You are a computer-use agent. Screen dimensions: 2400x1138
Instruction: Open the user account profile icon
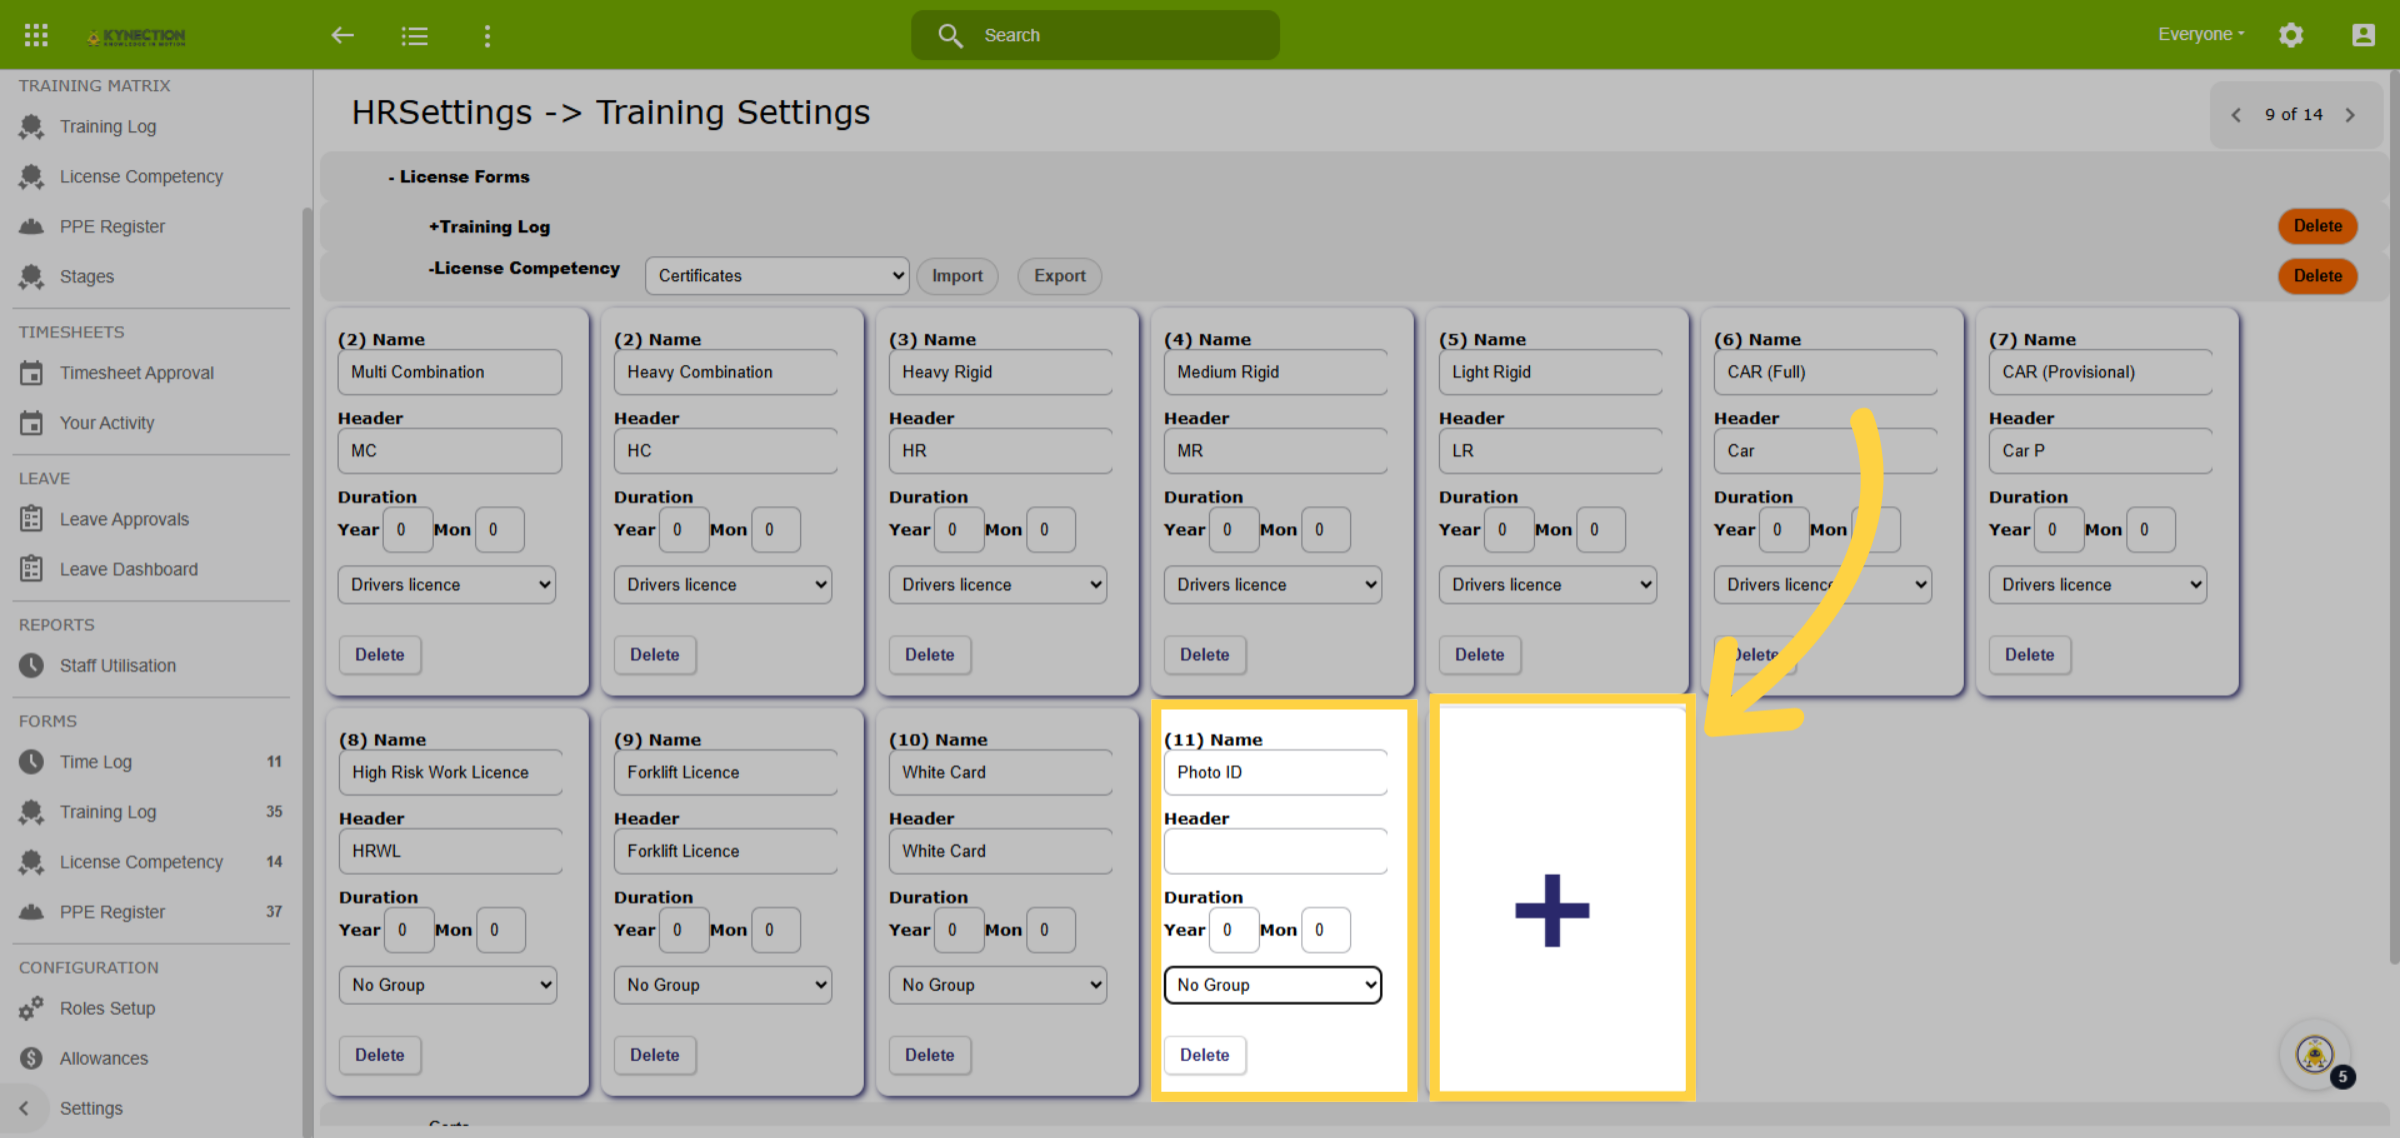(2363, 35)
